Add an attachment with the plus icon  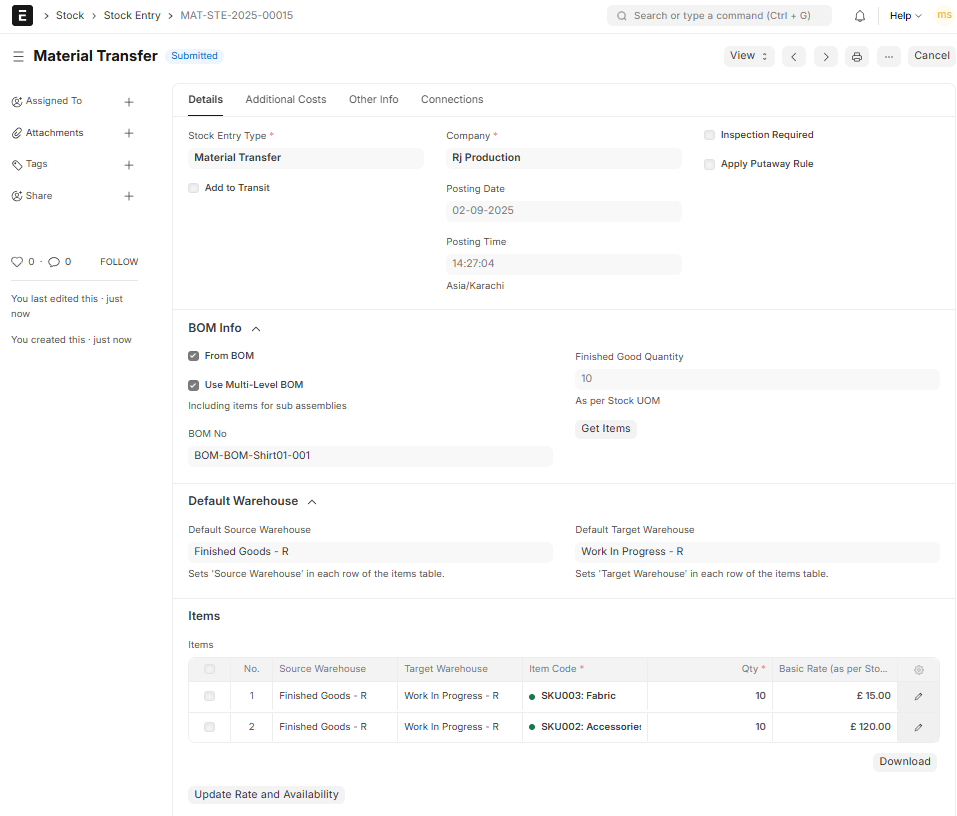tap(129, 133)
